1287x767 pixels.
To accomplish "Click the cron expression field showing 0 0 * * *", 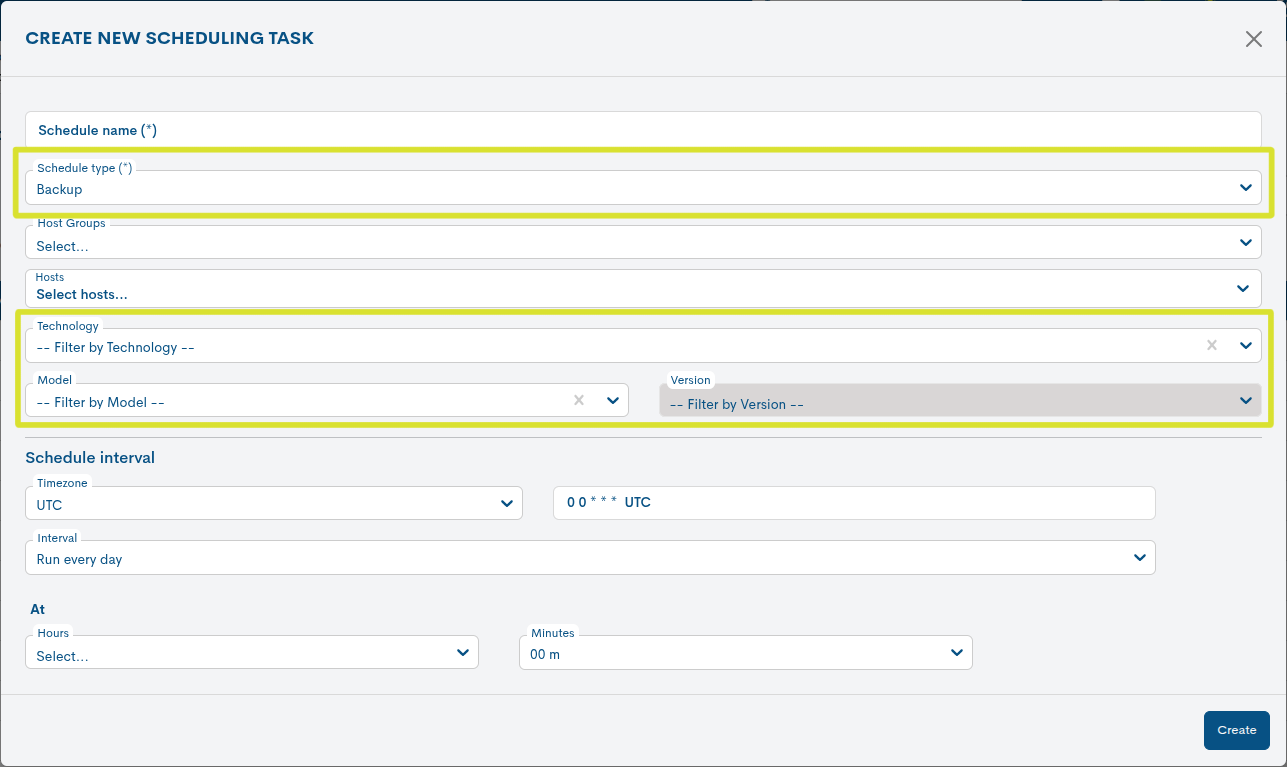I will coord(853,502).
